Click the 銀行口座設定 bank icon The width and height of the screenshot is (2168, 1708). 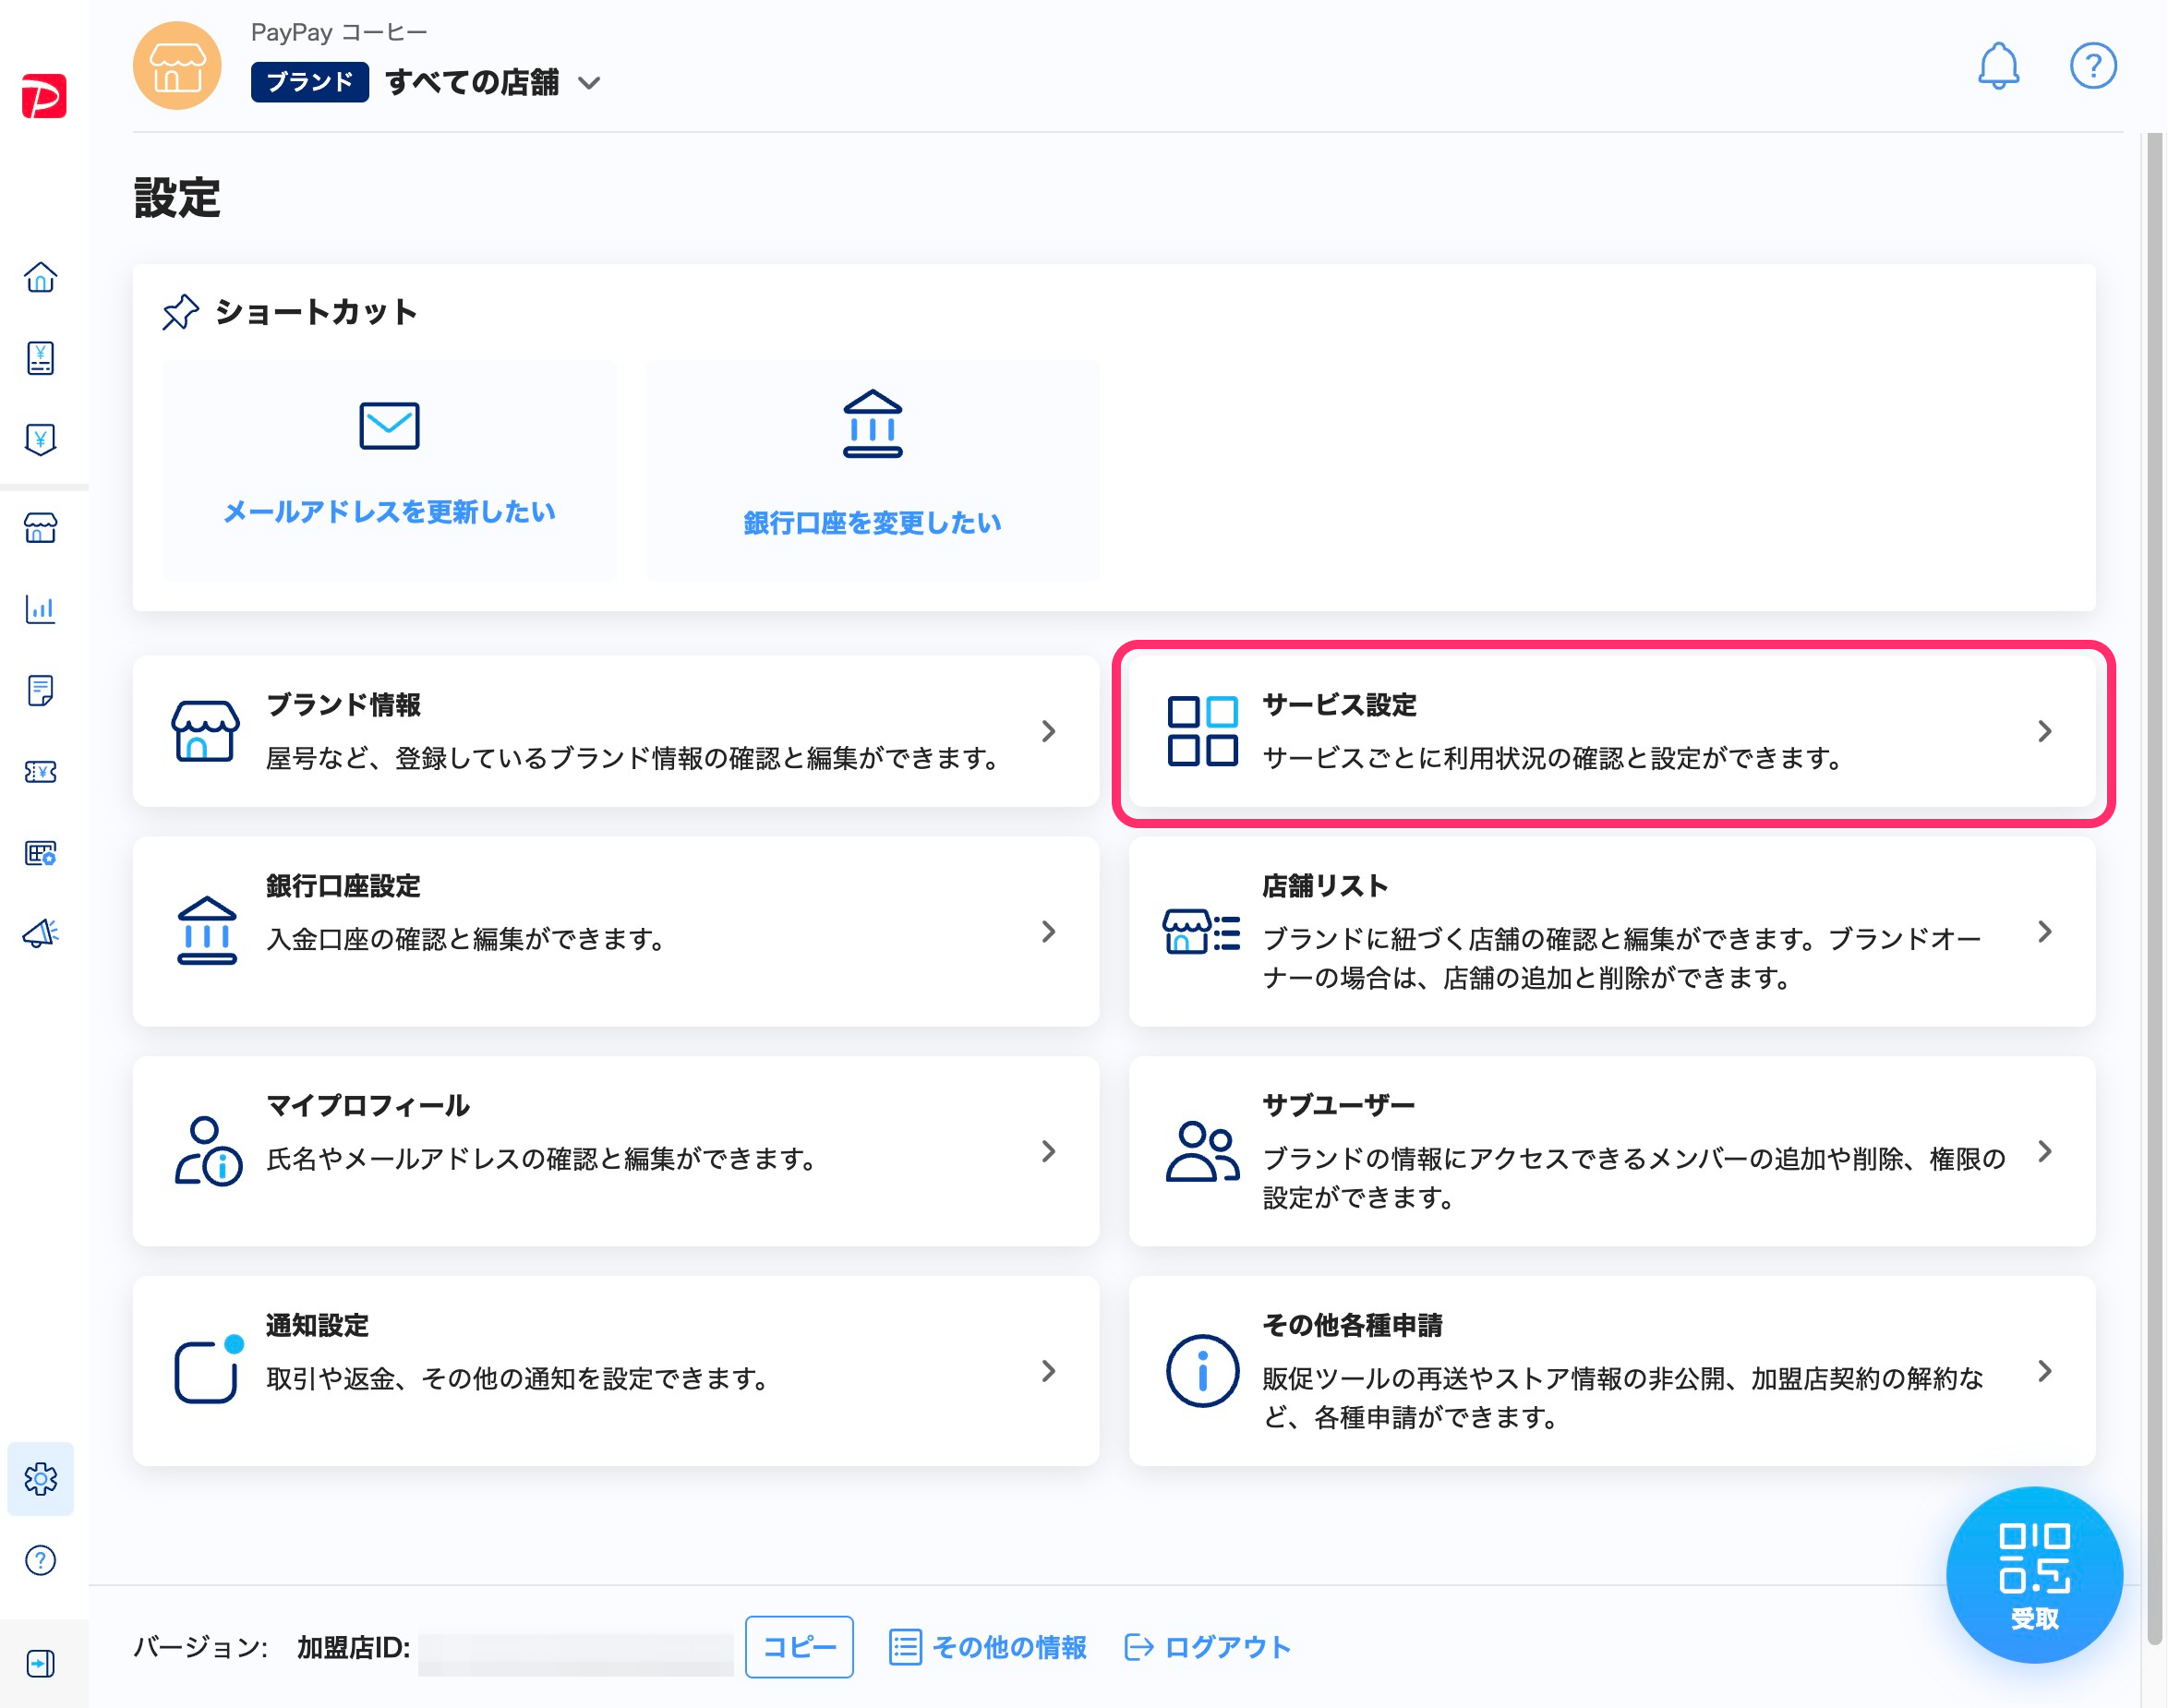coord(207,930)
